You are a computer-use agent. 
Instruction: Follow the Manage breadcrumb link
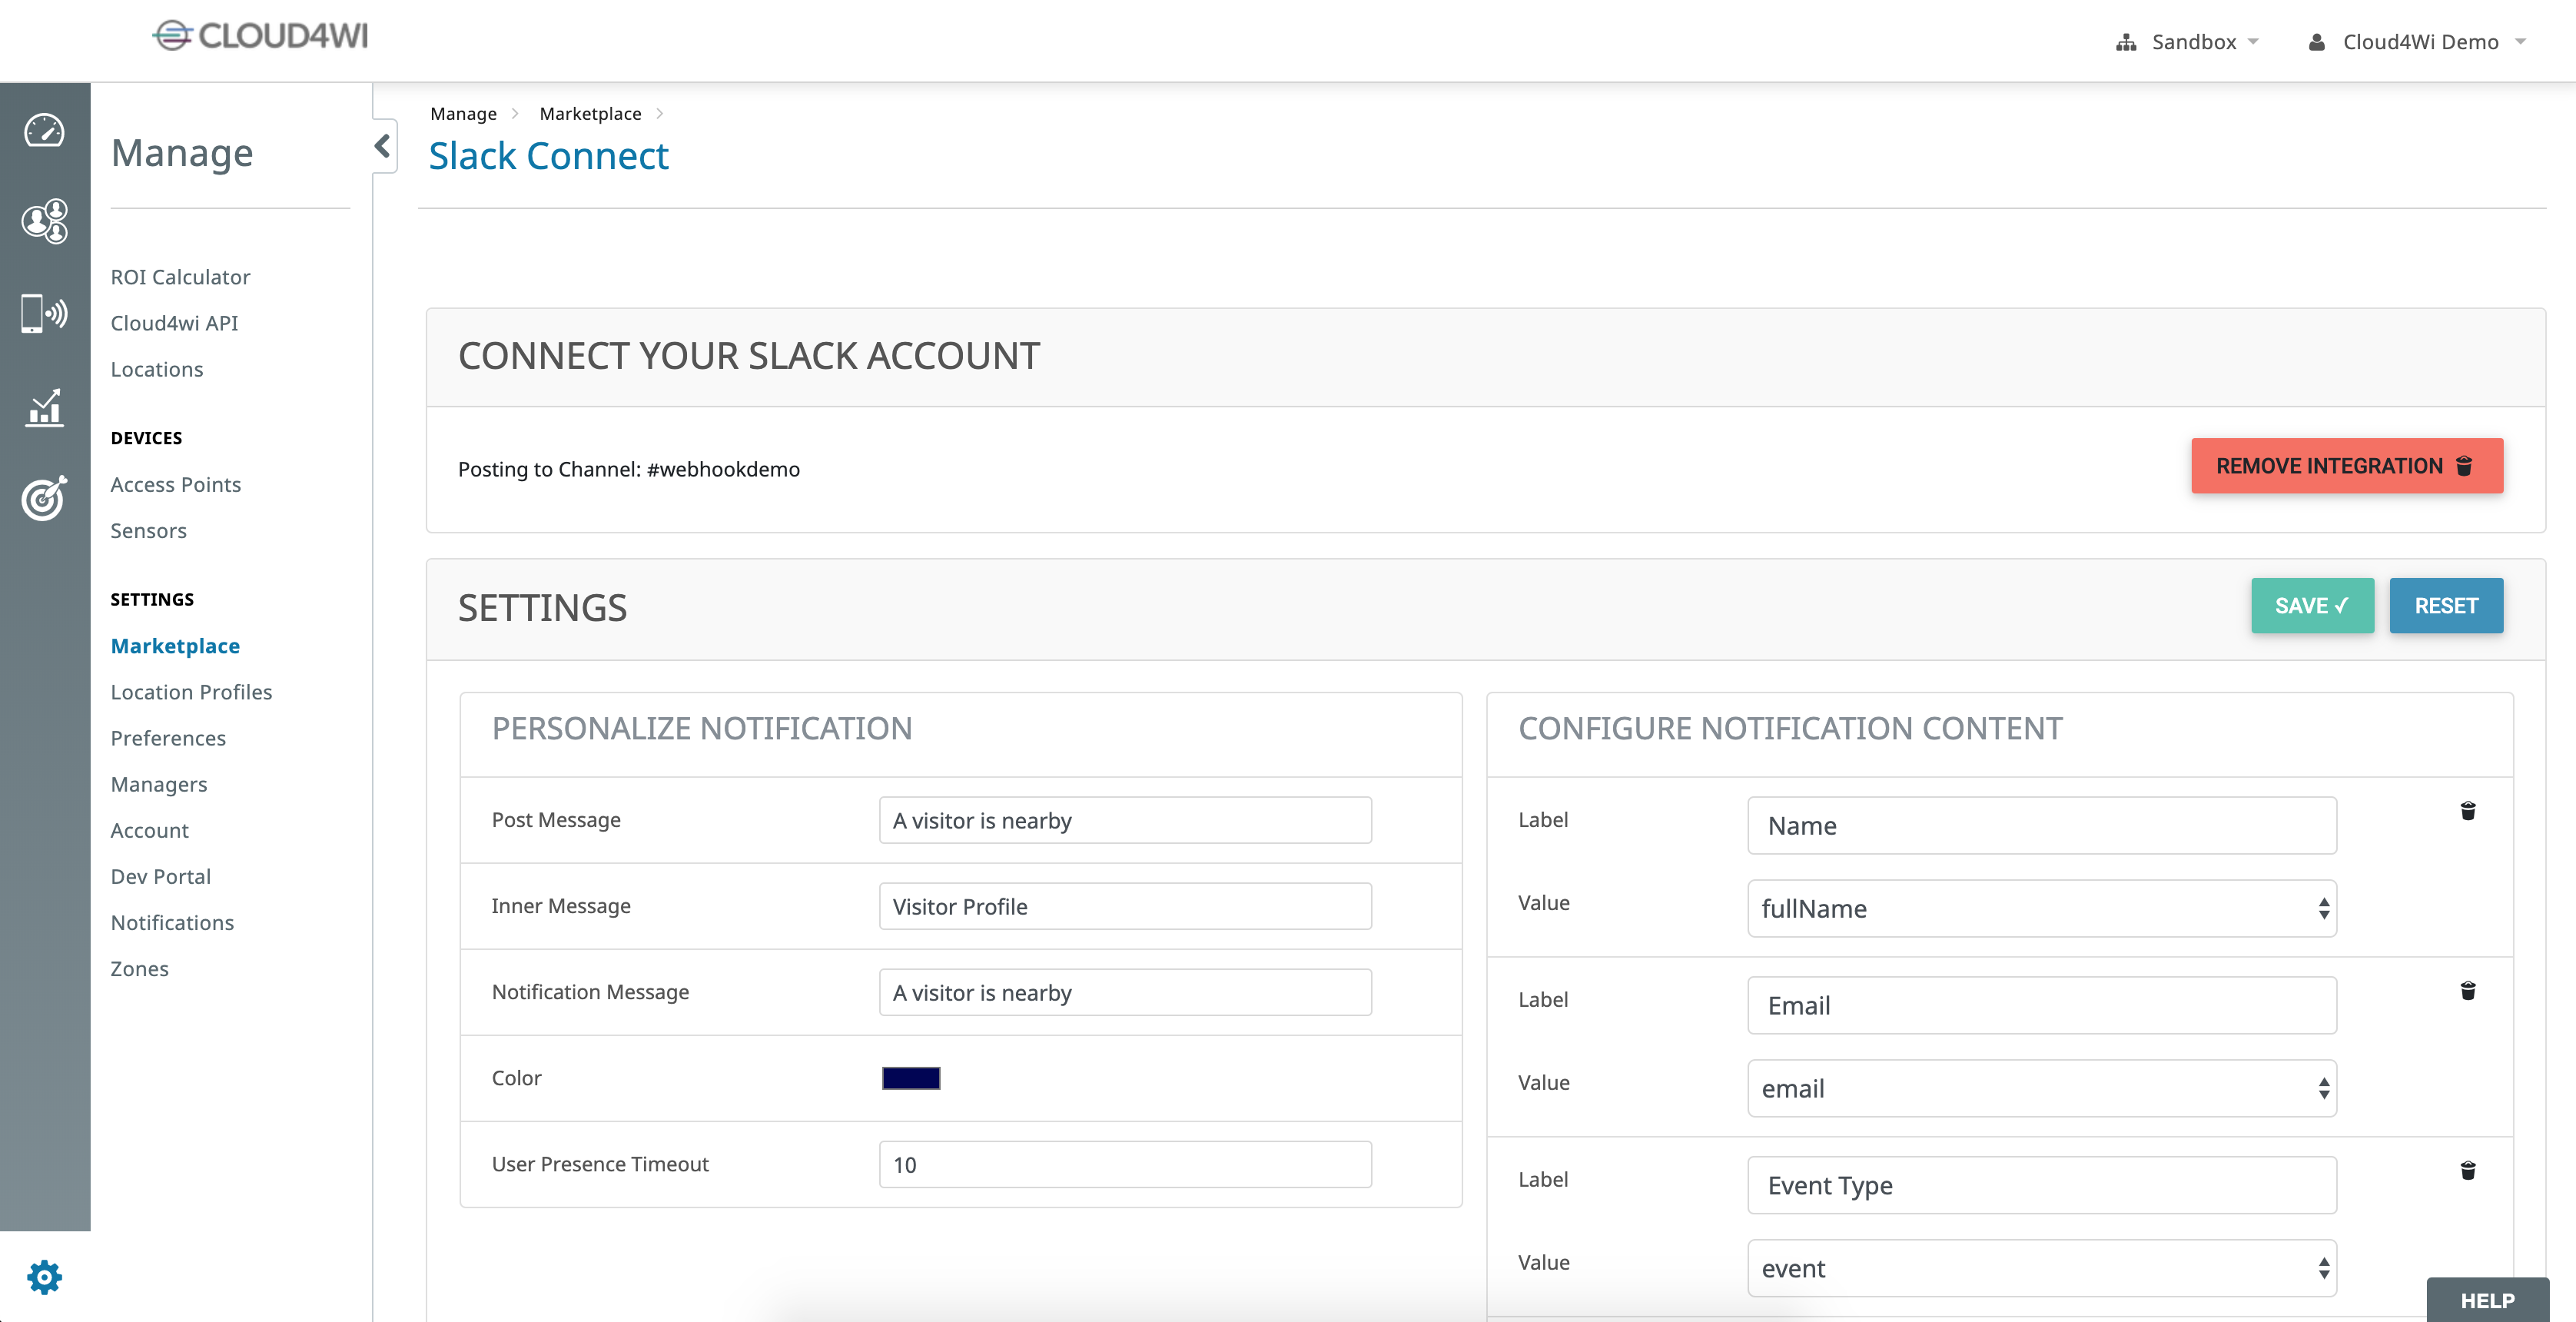point(463,114)
